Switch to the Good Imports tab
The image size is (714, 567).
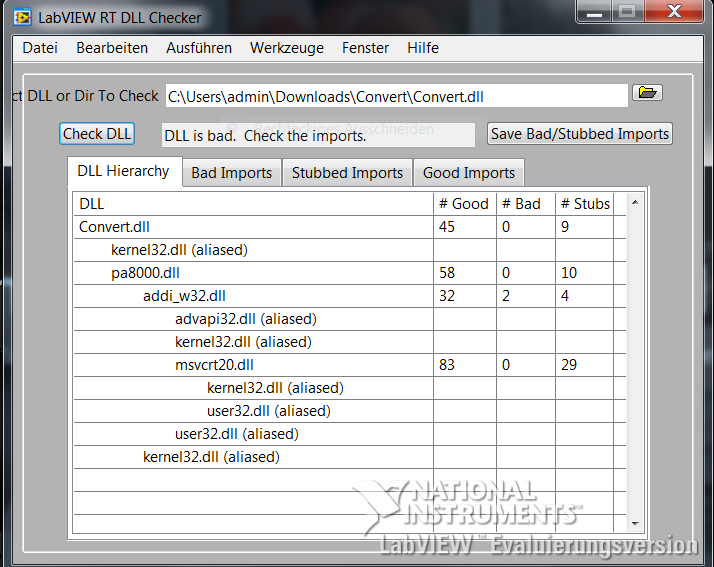pyautogui.click(x=469, y=173)
